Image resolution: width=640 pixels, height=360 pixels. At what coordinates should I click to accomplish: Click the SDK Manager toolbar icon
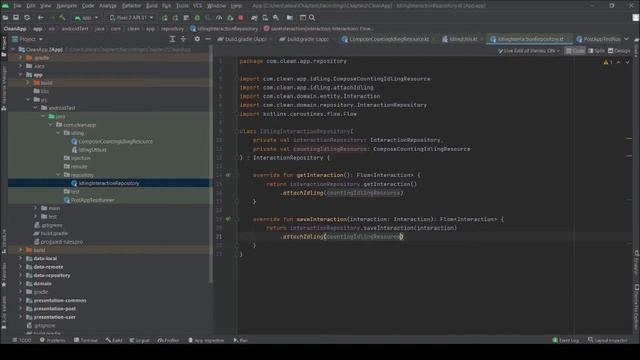(x=276, y=18)
